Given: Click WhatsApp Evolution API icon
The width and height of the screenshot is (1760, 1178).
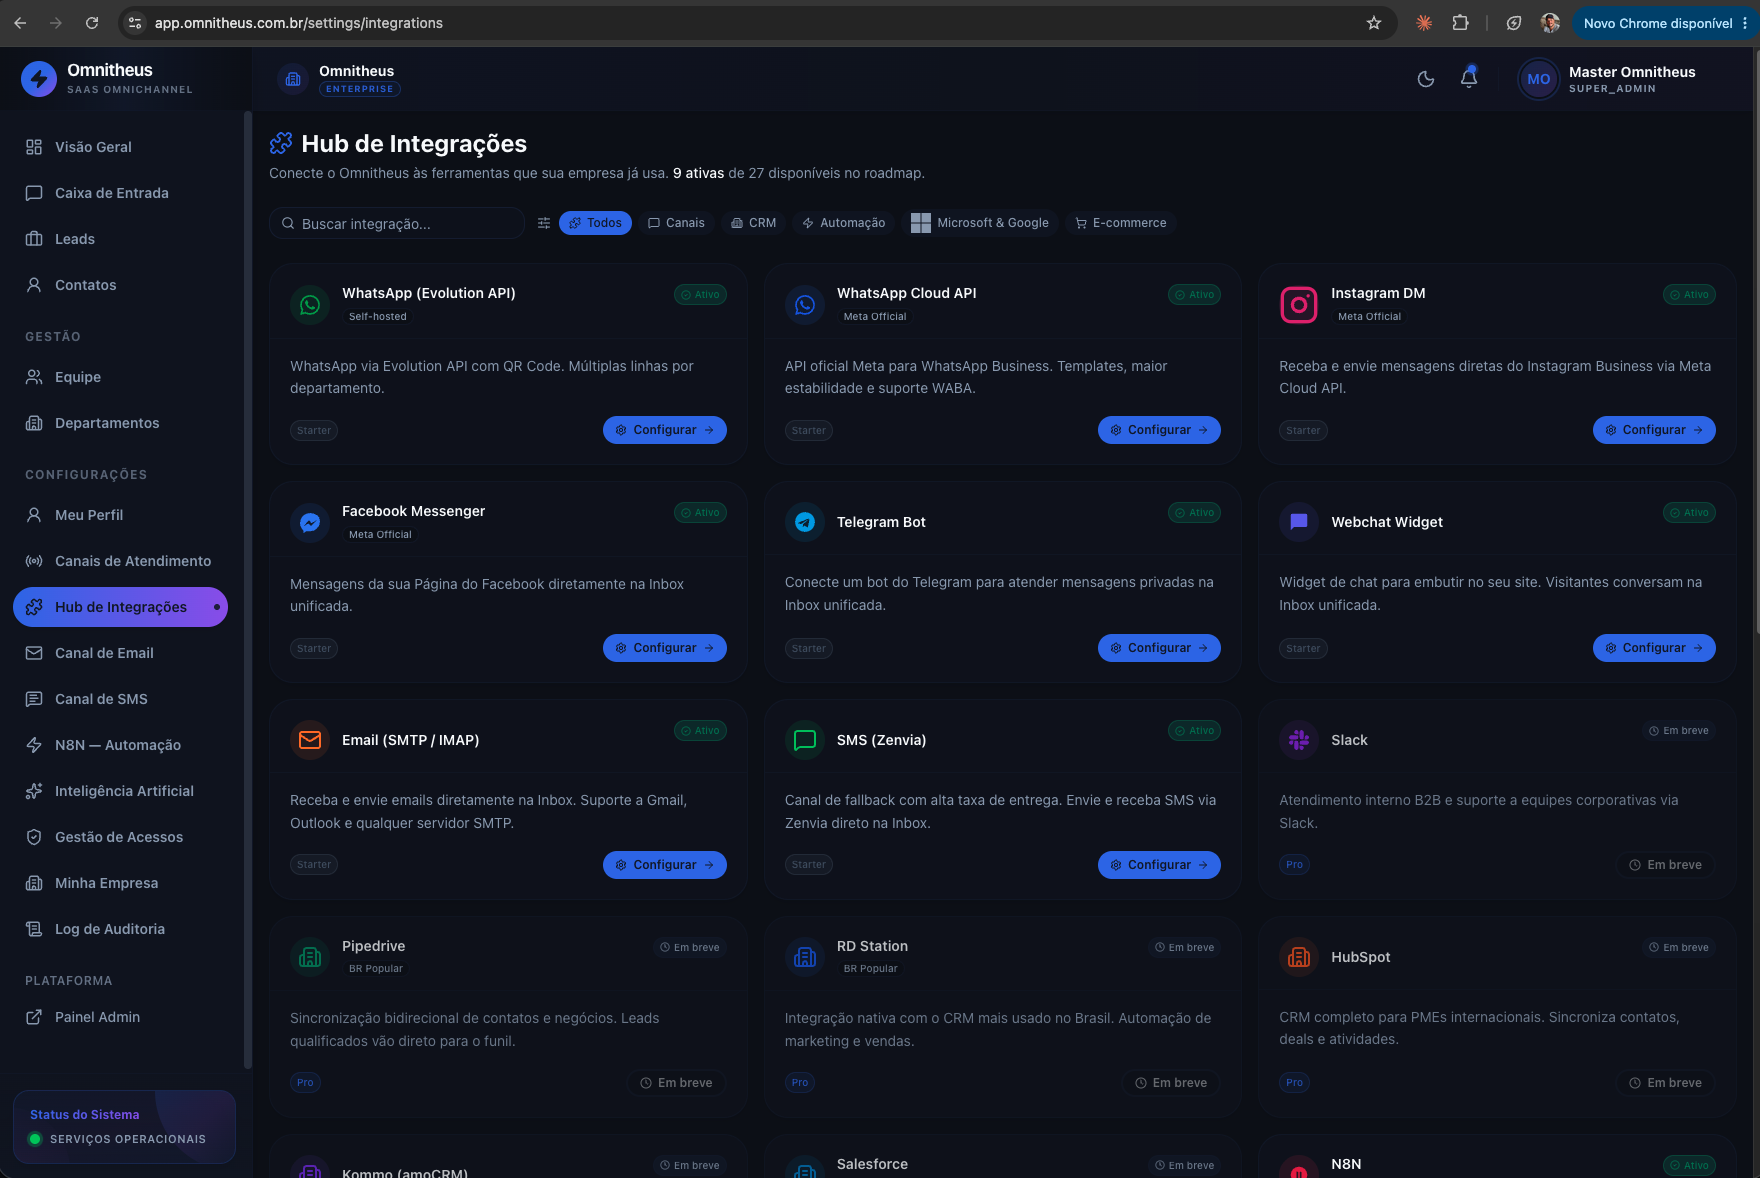Looking at the screenshot, I should 310,304.
